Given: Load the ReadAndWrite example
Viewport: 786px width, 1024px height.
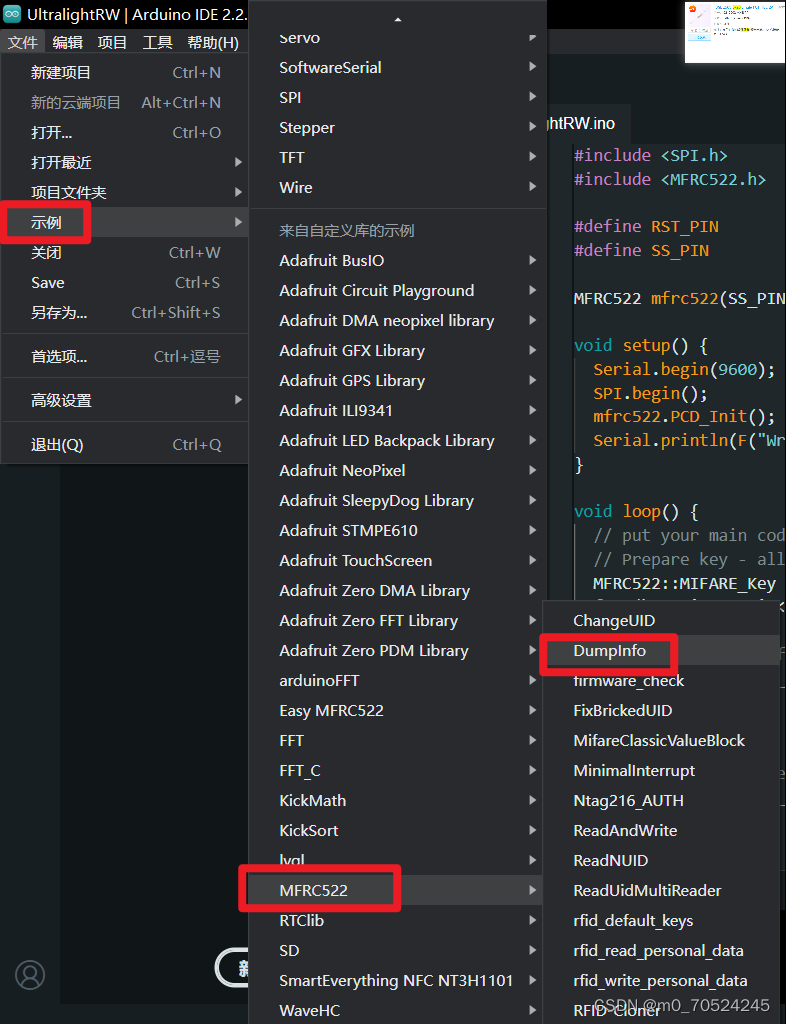Looking at the screenshot, I should pyautogui.click(x=663, y=831).
